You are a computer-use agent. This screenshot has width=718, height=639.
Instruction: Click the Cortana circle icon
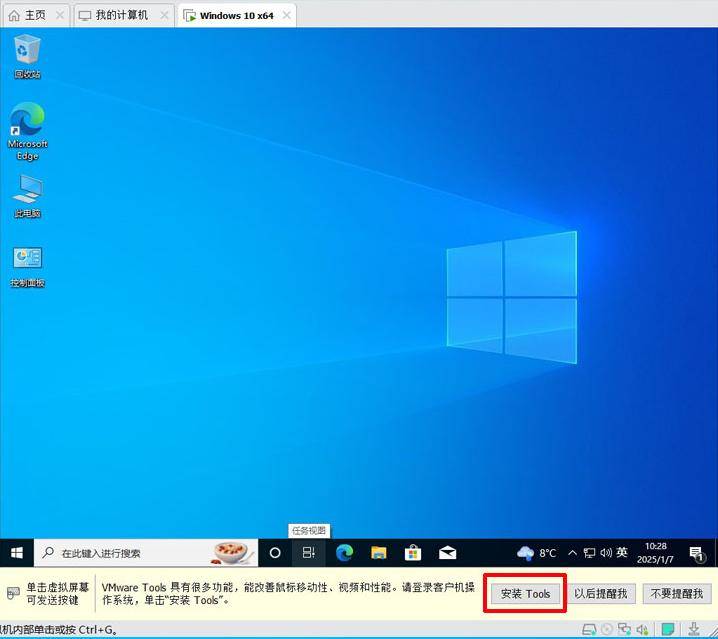coord(275,553)
